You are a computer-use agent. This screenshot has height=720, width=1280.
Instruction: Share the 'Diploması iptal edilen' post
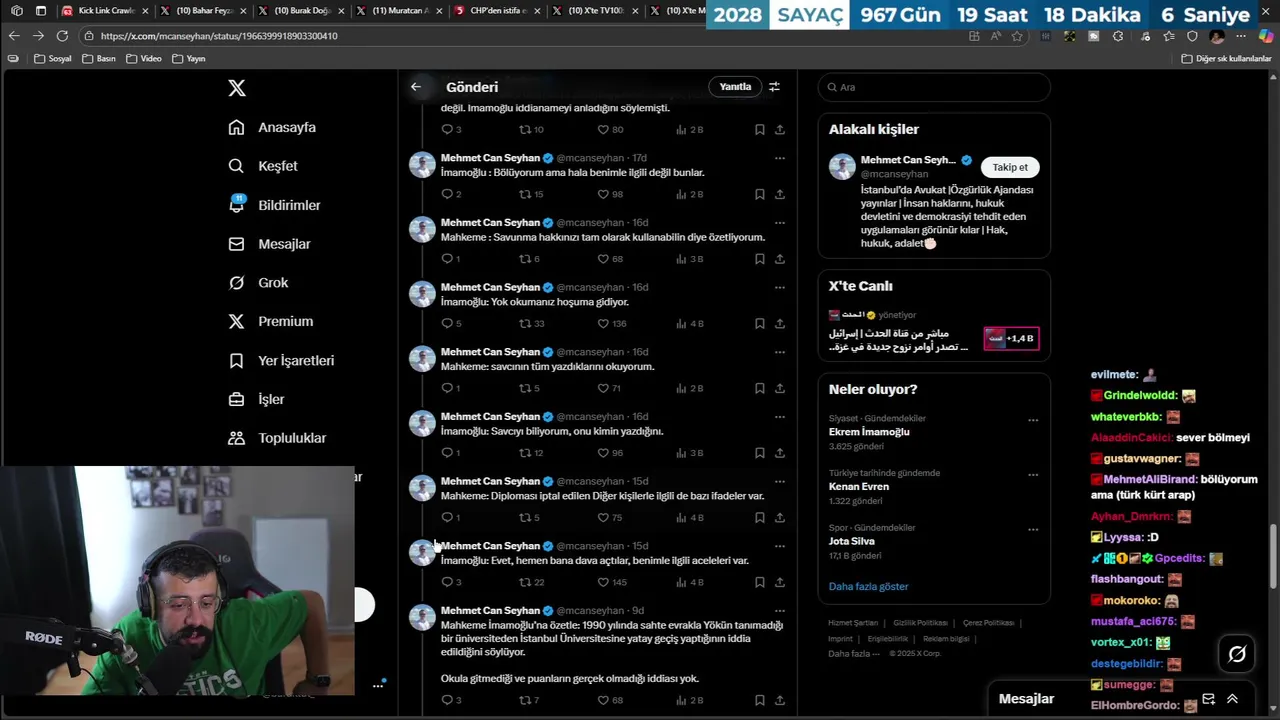point(780,518)
